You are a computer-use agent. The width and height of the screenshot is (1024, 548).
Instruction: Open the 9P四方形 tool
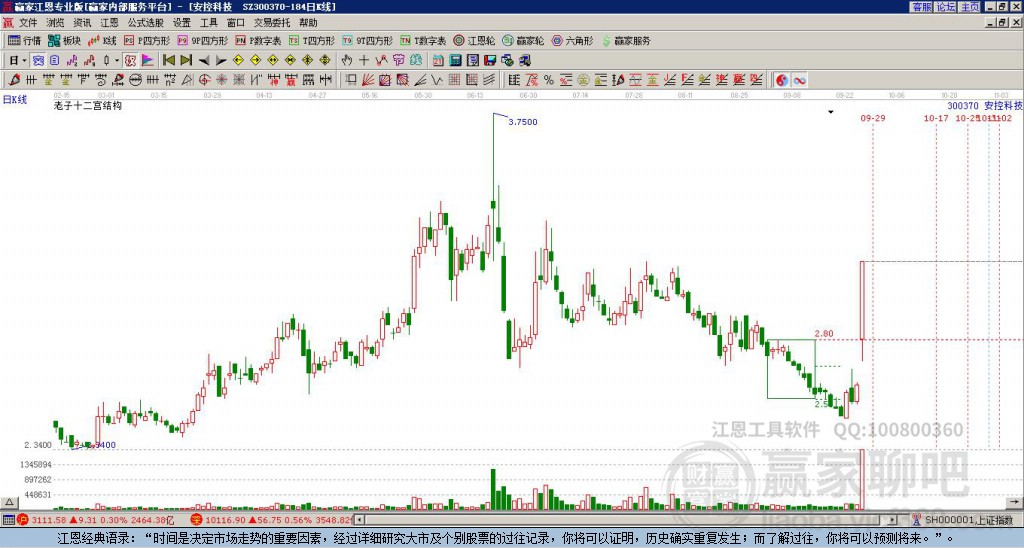203,40
